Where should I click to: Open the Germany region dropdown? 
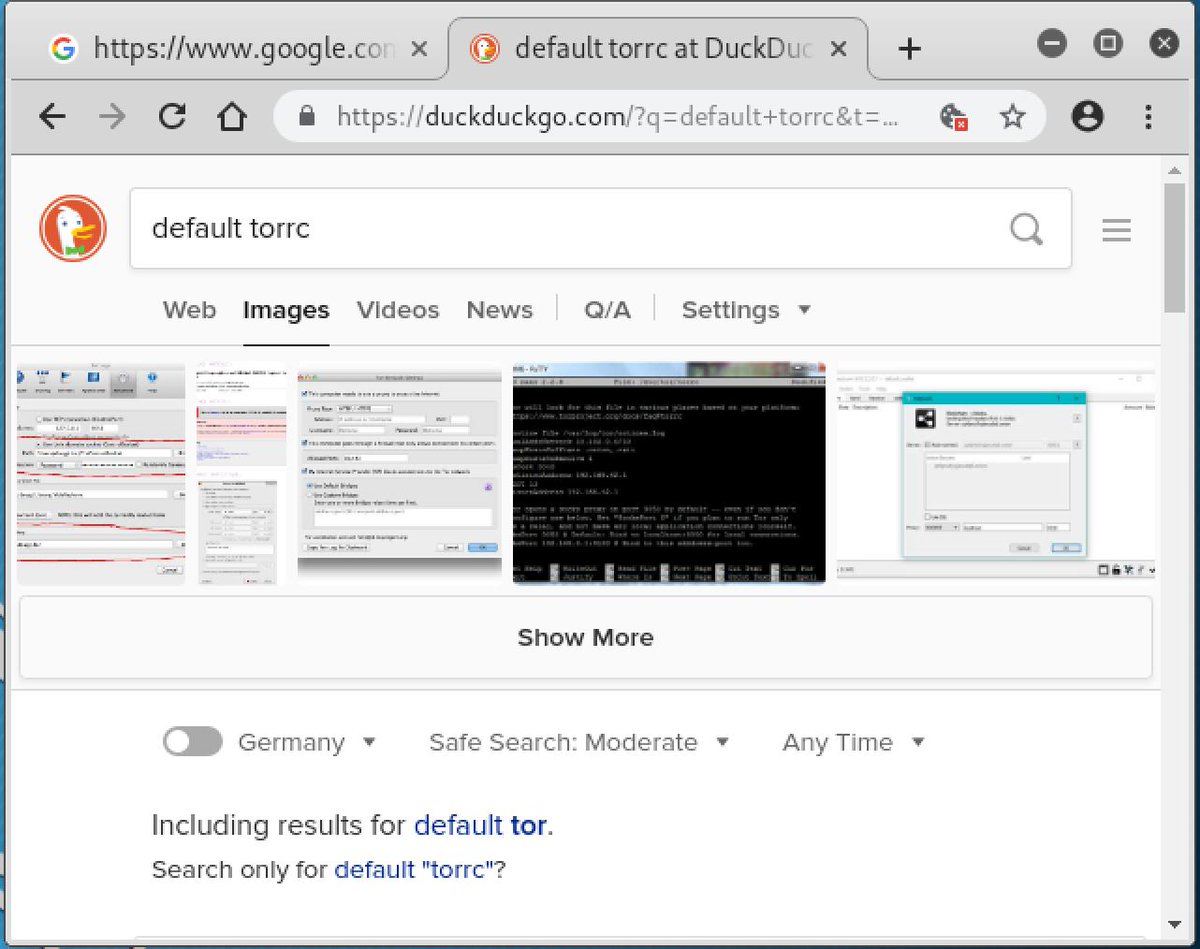tap(306, 742)
